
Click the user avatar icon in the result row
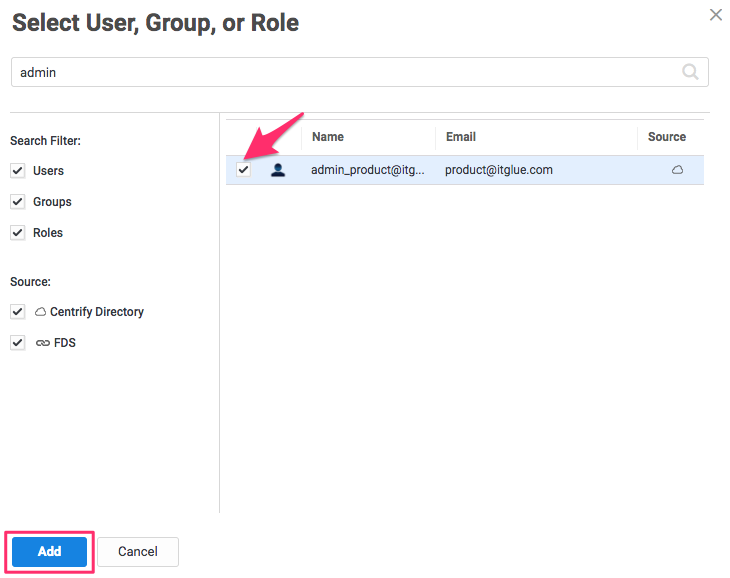278,170
